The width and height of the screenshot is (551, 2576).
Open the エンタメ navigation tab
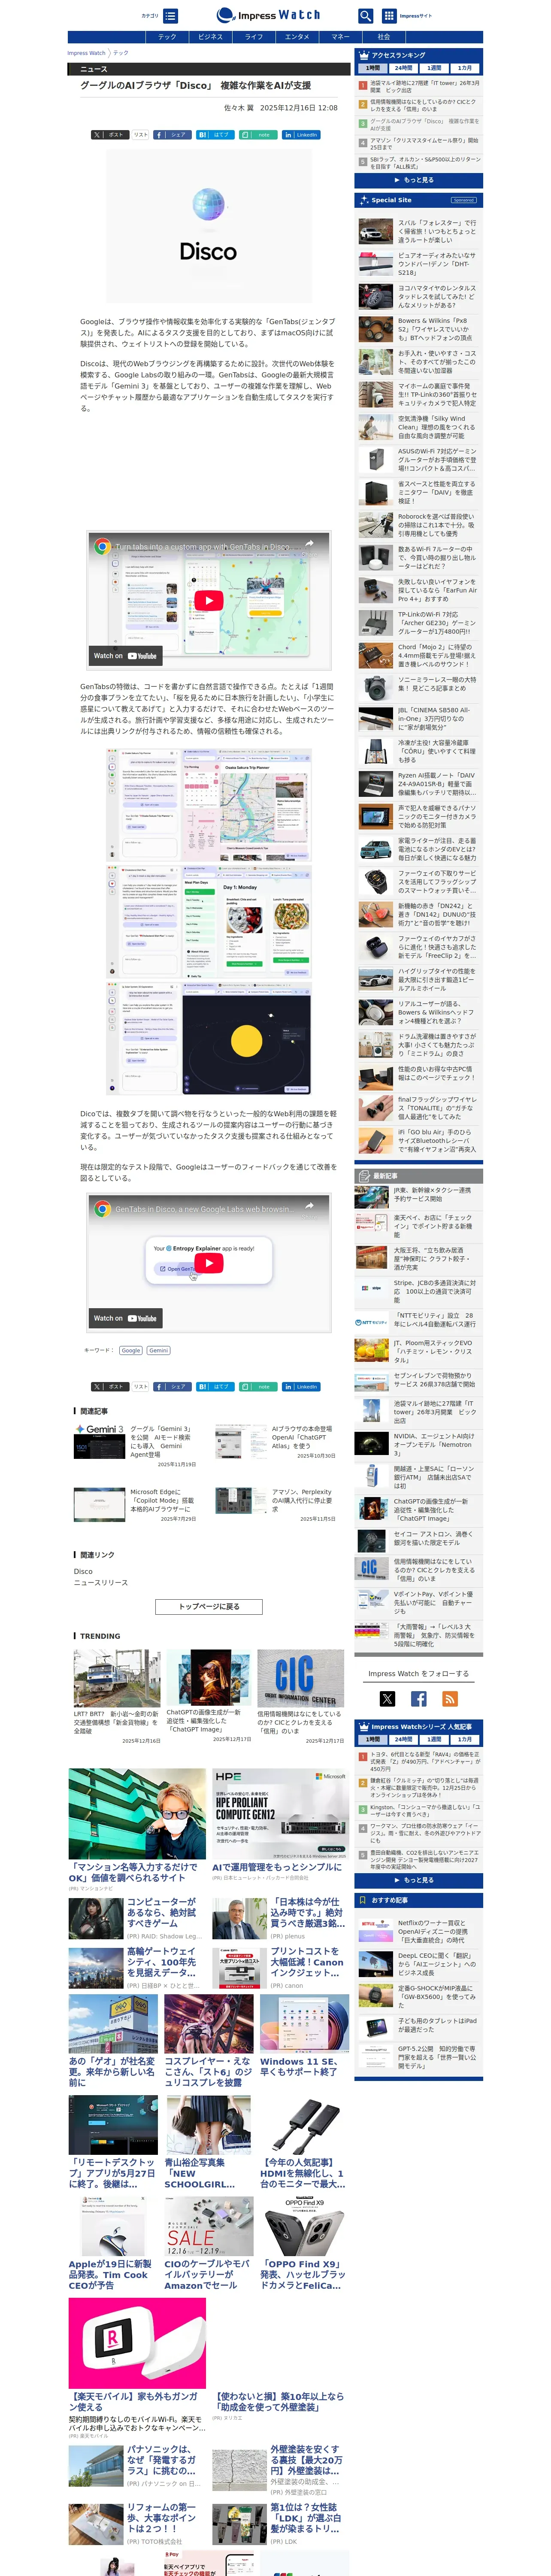point(297,37)
